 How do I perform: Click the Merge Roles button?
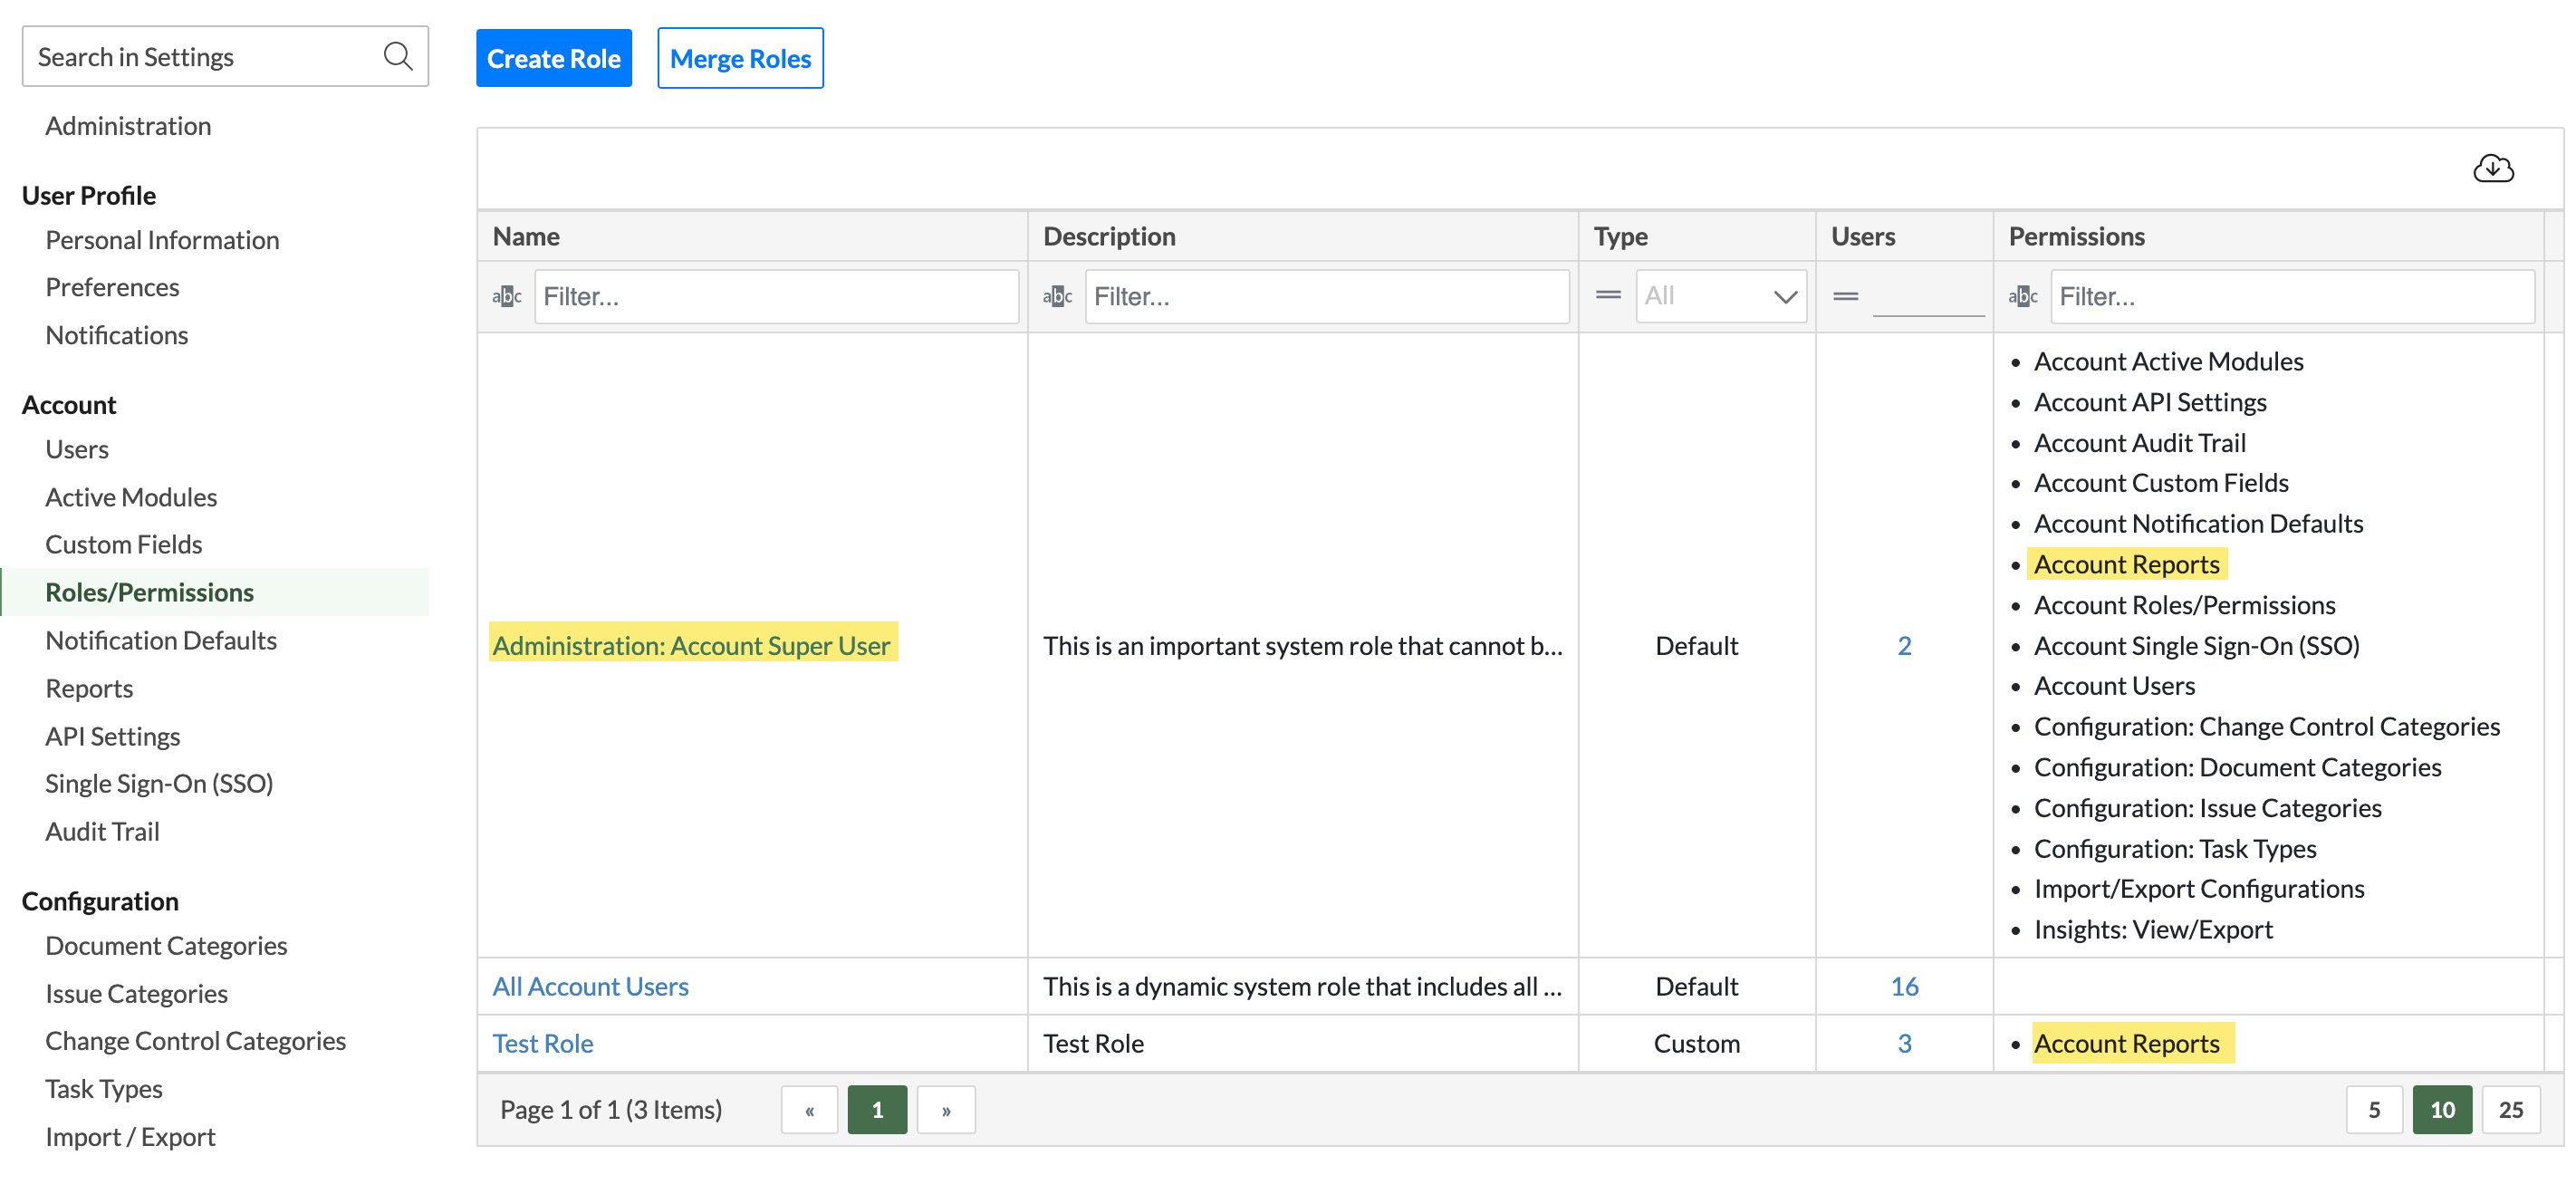point(740,58)
